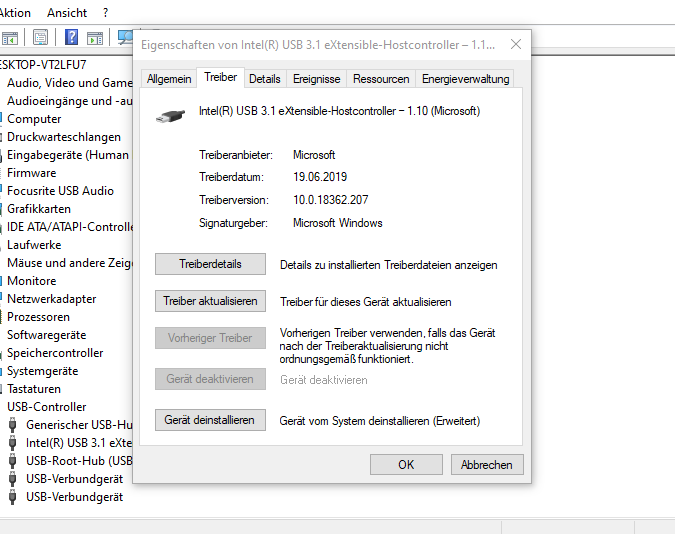Screen dimensions: 675x534
Task: Open the Ereignisse tab
Action: pyautogui.click(x=316, y=79)
